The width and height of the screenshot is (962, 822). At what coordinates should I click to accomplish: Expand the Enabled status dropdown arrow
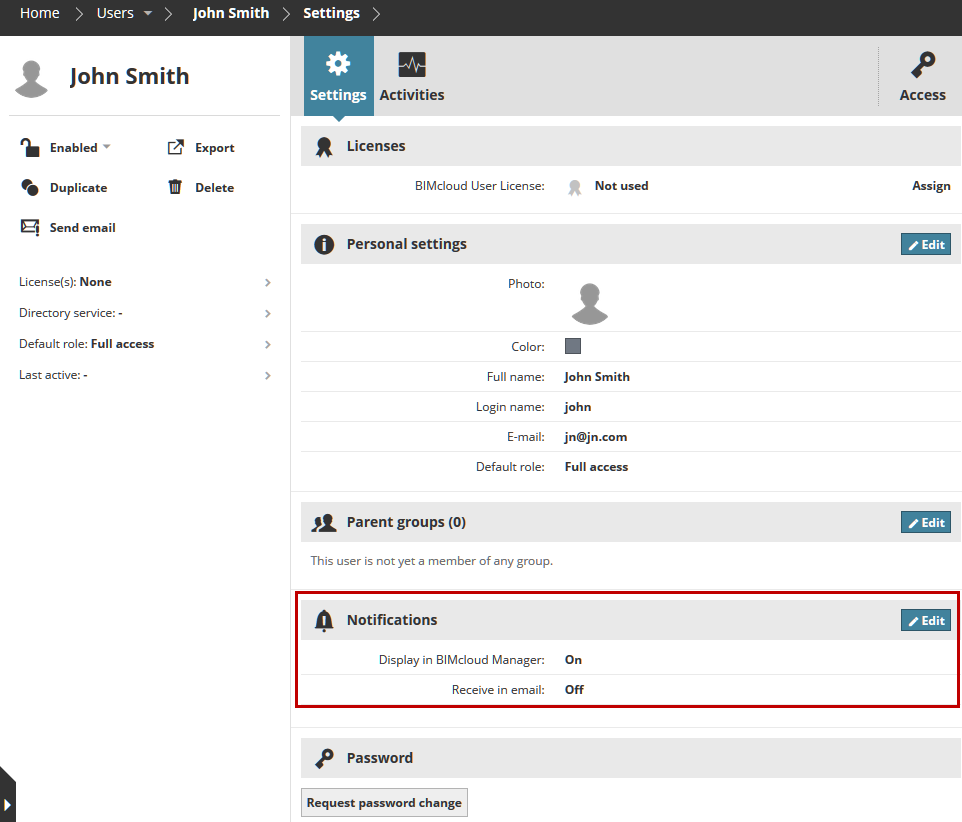(x=107, y=147)
